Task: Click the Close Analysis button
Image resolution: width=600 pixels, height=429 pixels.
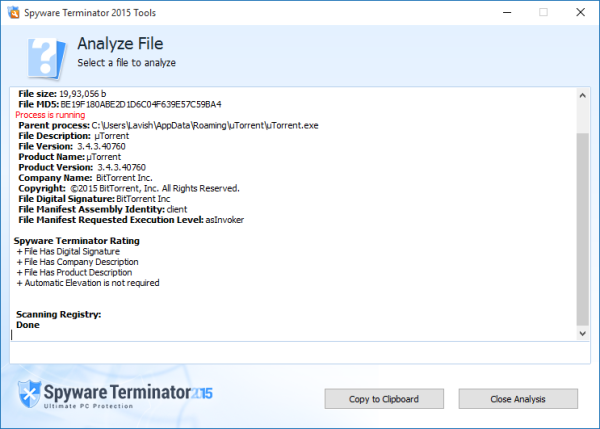Action: (x=518, y=399)
